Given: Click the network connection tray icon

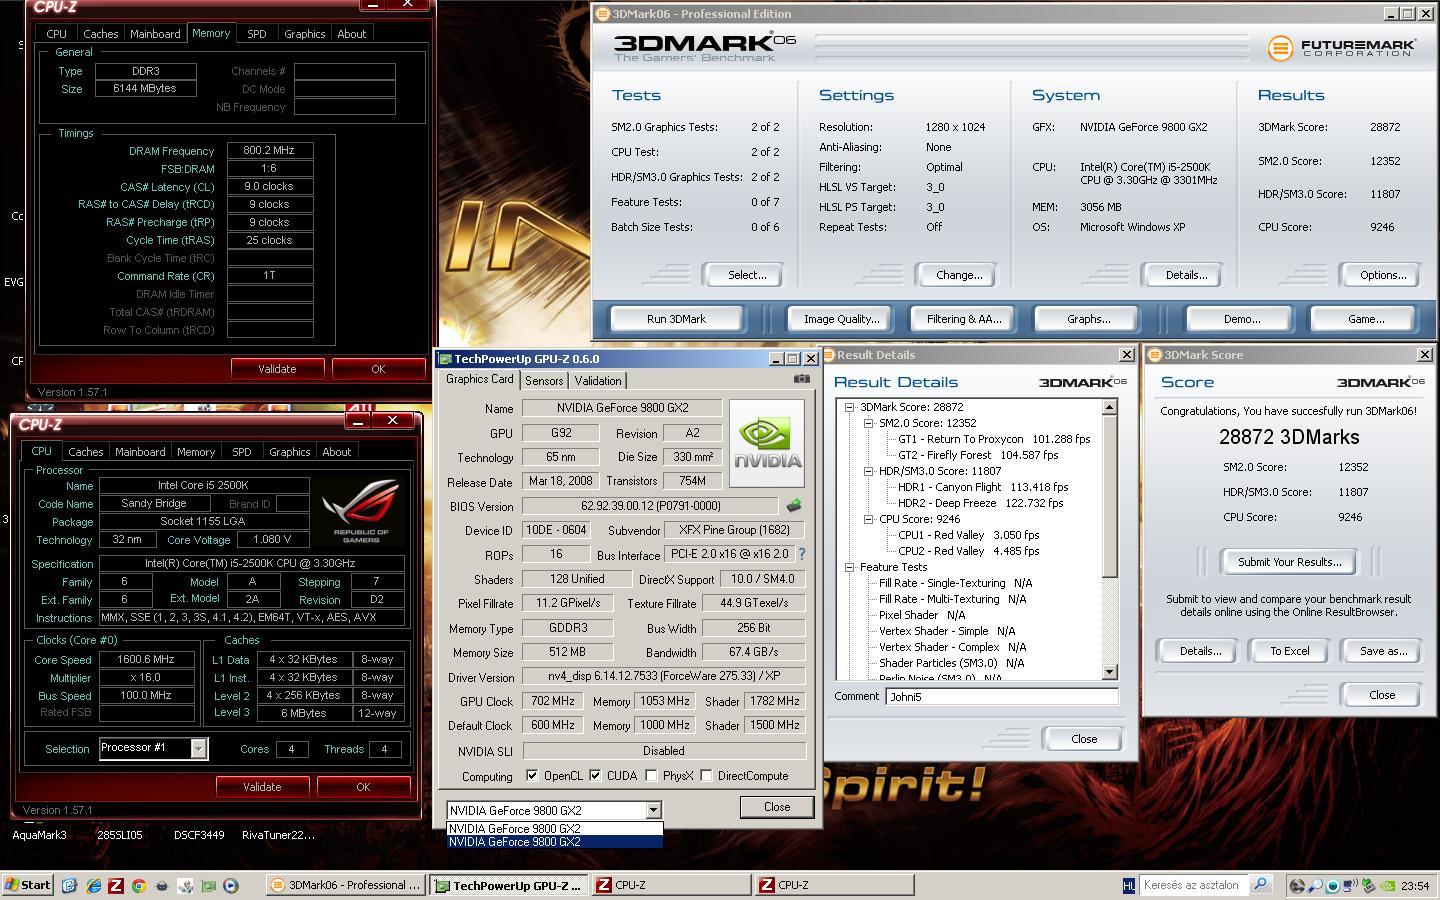Looking at the screenshot, I should [1350, 885].
